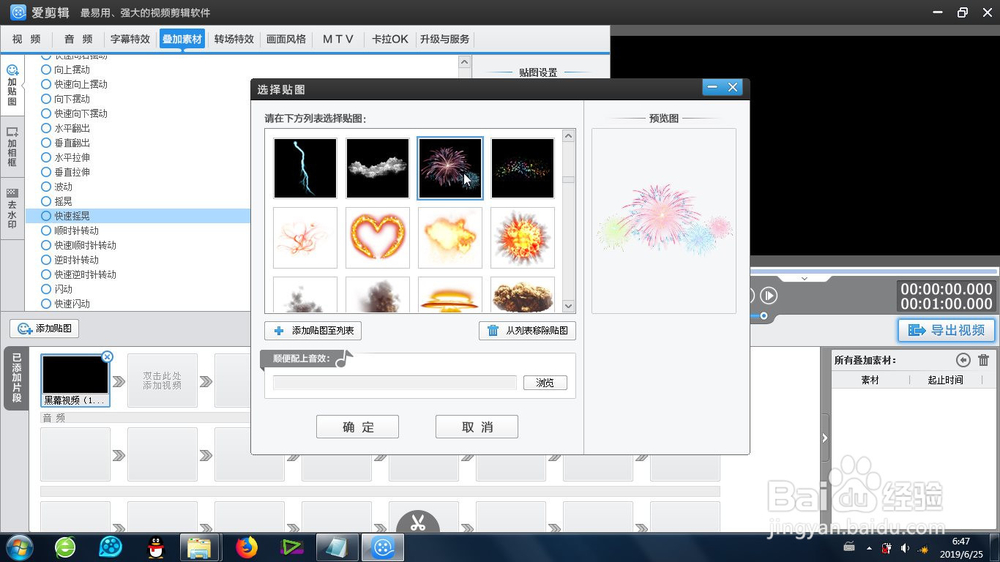Open the 卡拉OK tab
This screenshot has width=1000, height=562.
click(390, 39)
